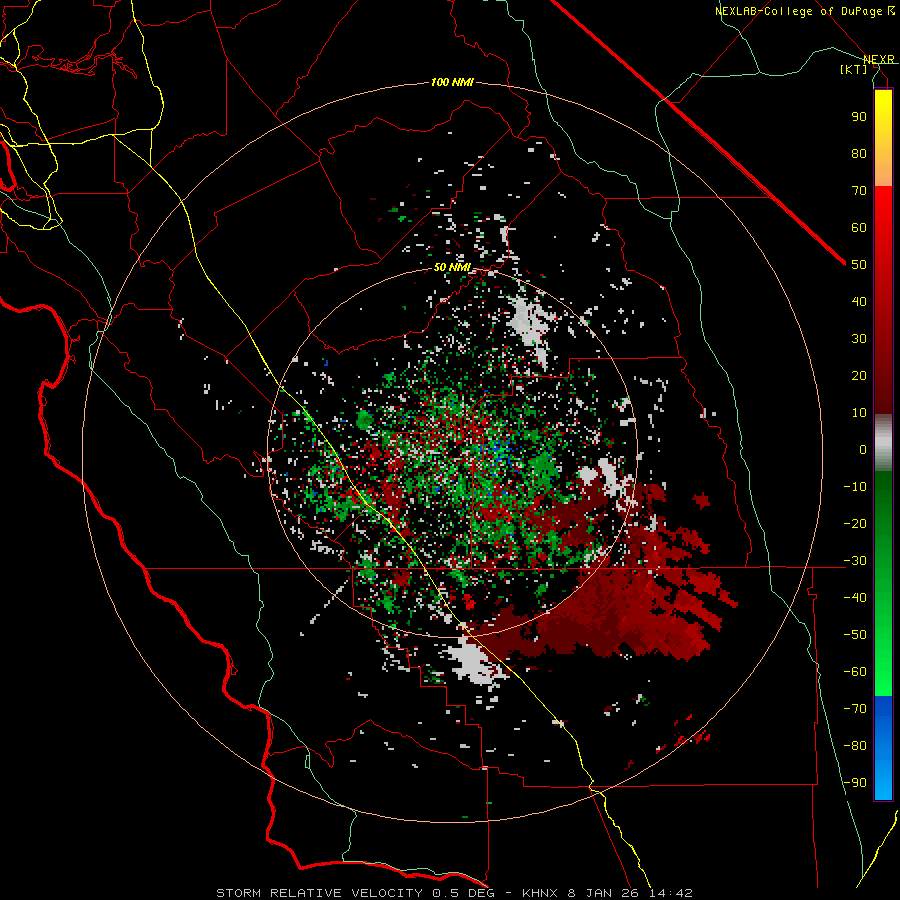
Task: Click the -70 kt scale label
Action: [x=855, y=709]
